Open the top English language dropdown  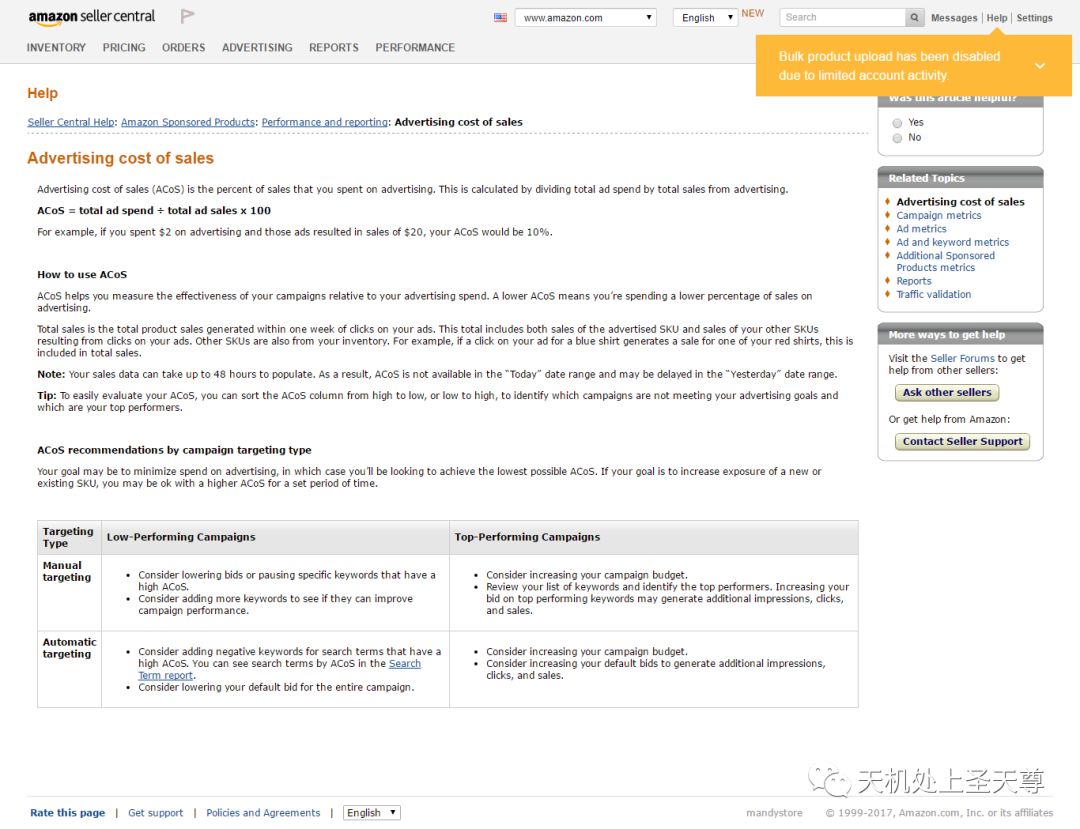coord(705,17)
